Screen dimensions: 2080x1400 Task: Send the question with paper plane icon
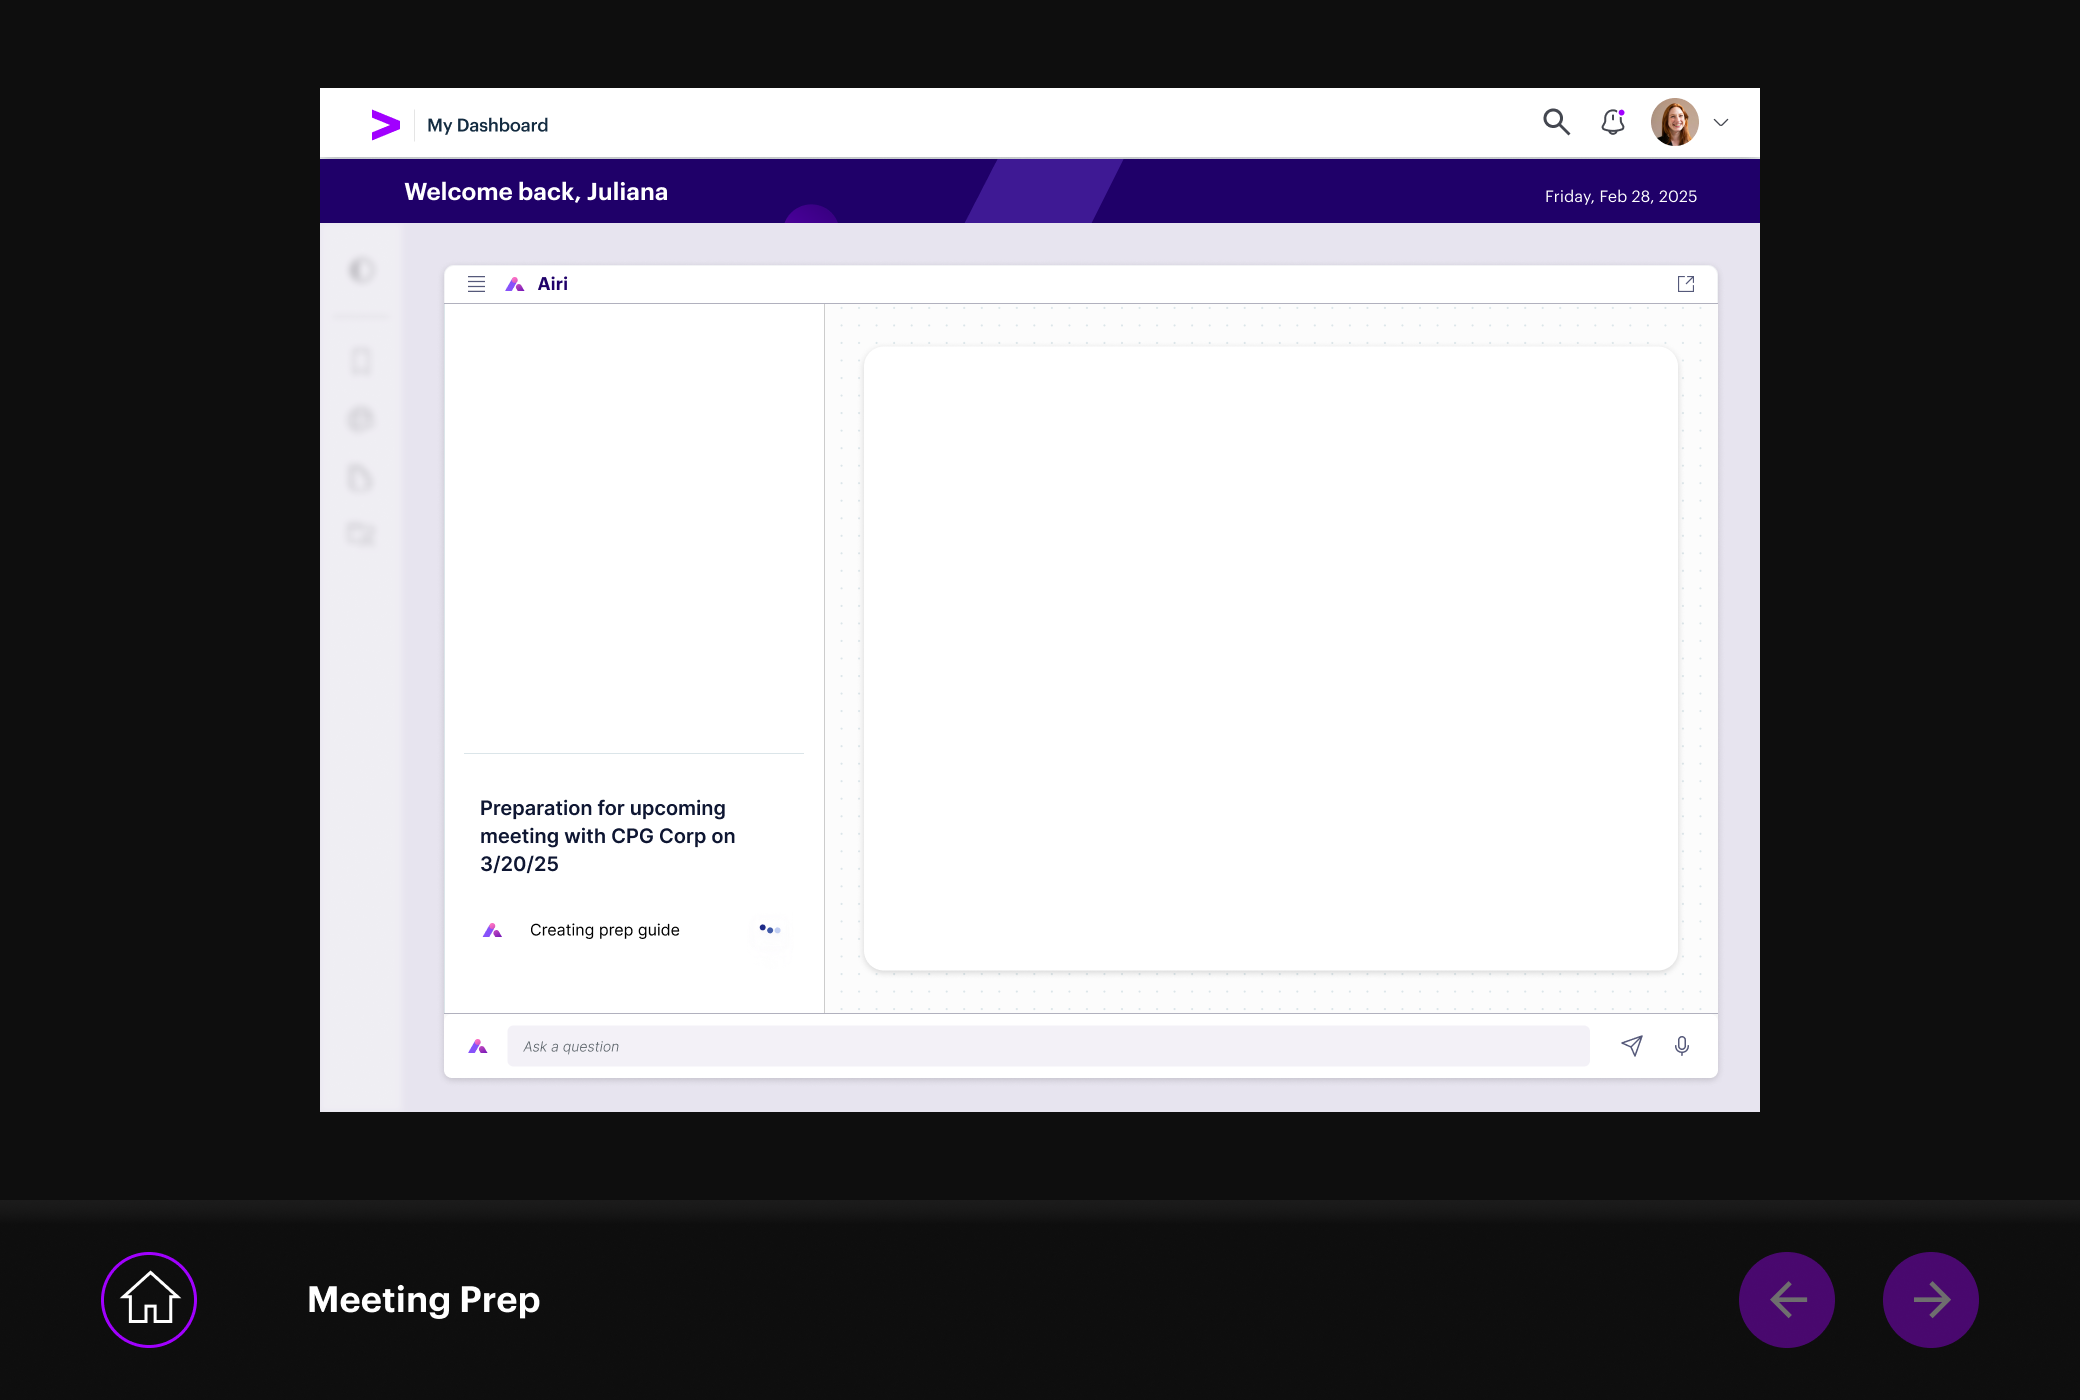[1632, 1046]
